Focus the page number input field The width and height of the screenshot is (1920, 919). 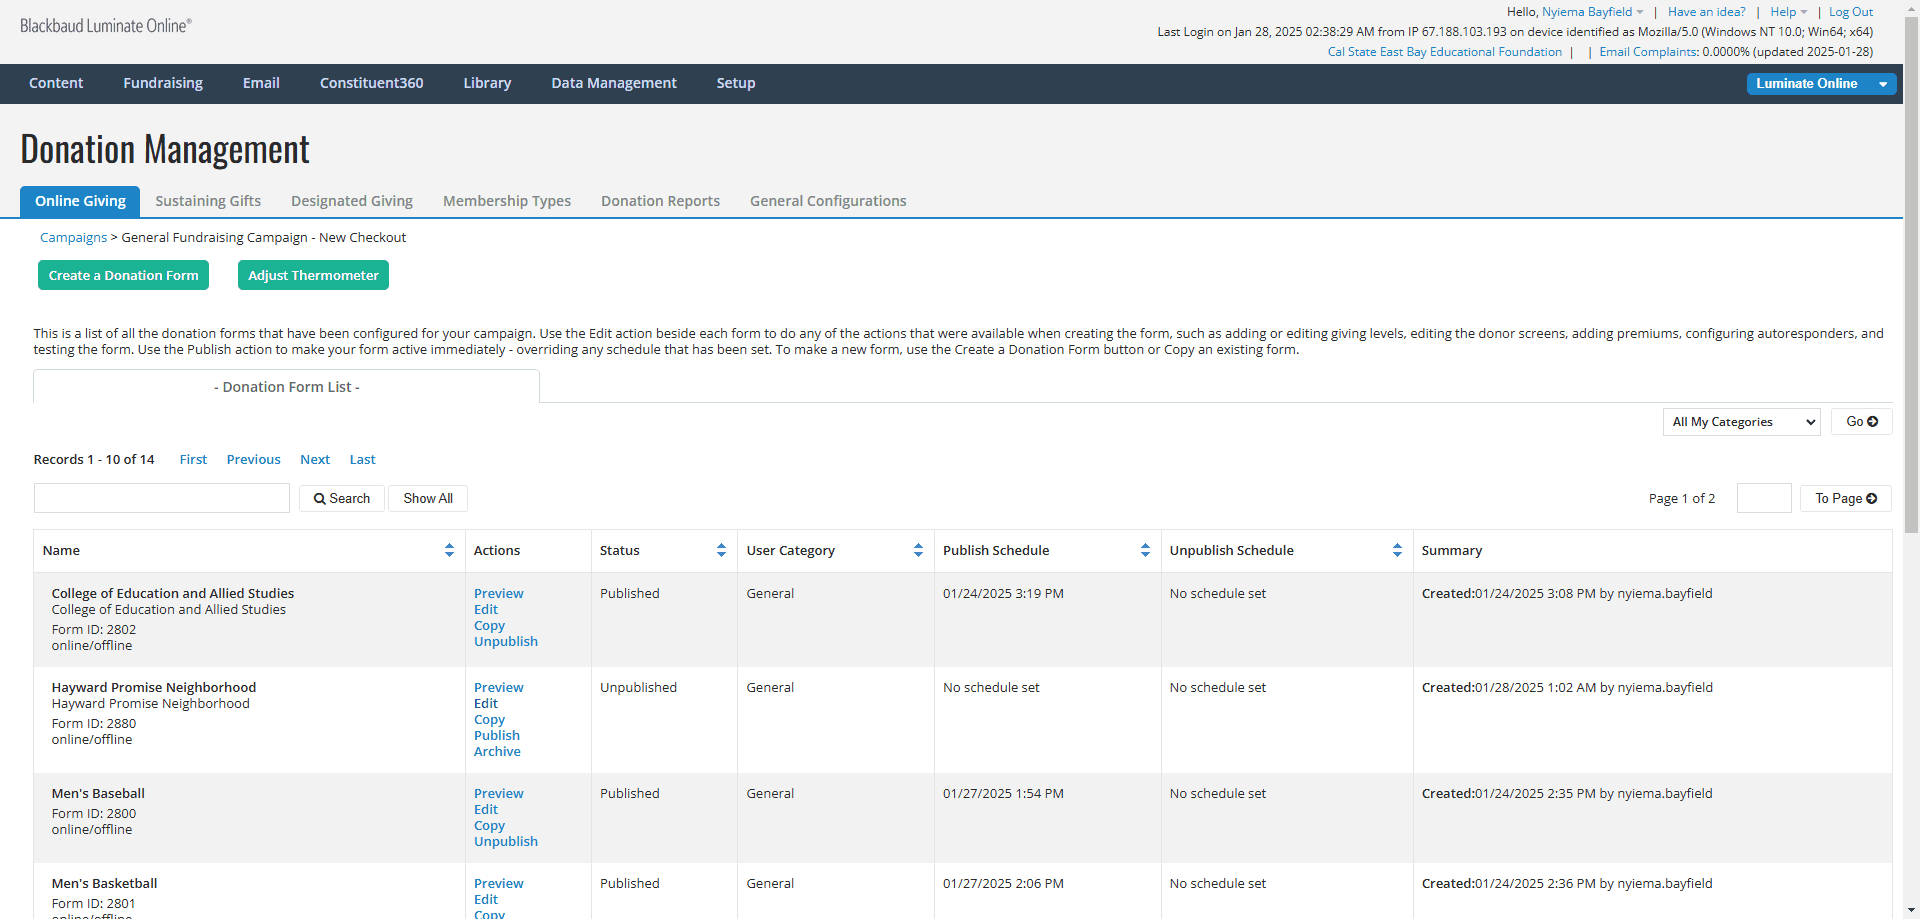tap(1764, 498)
